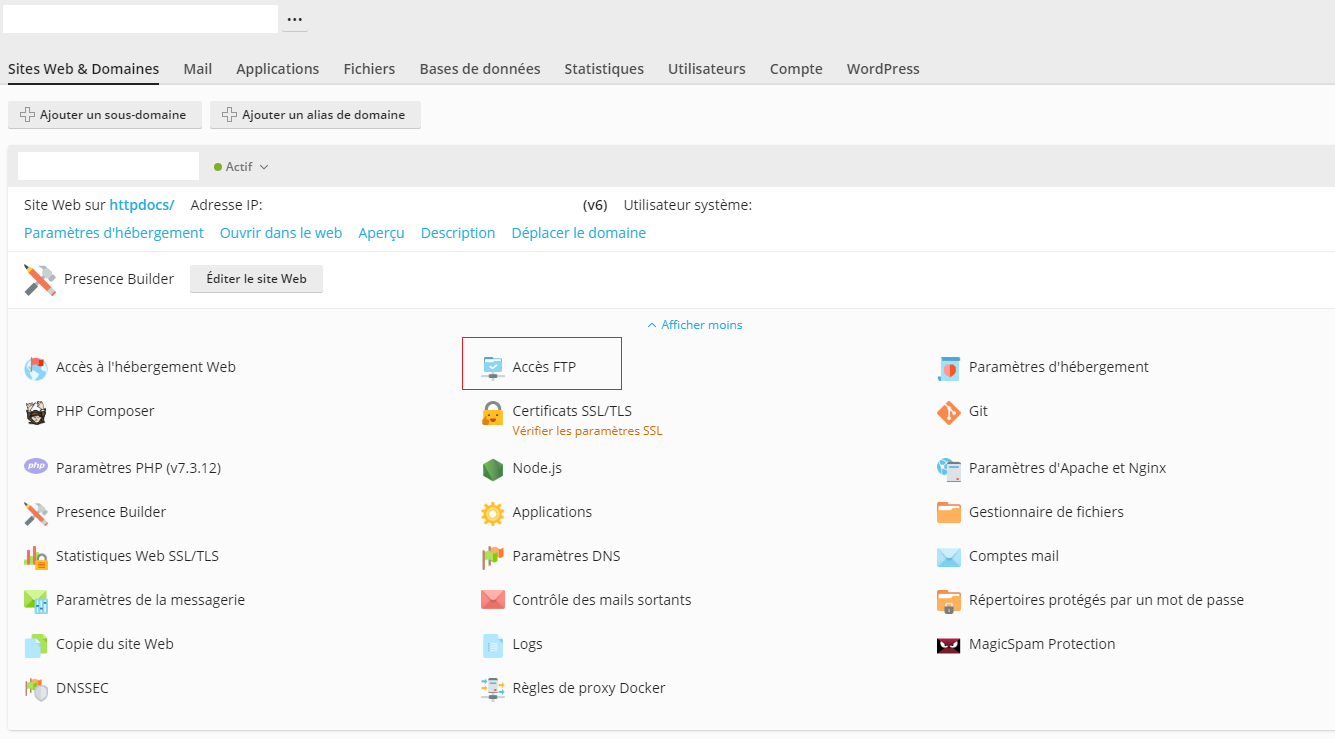Go to the Statistiques tab
The image size is (1335, 739).
tap(604, 69)
